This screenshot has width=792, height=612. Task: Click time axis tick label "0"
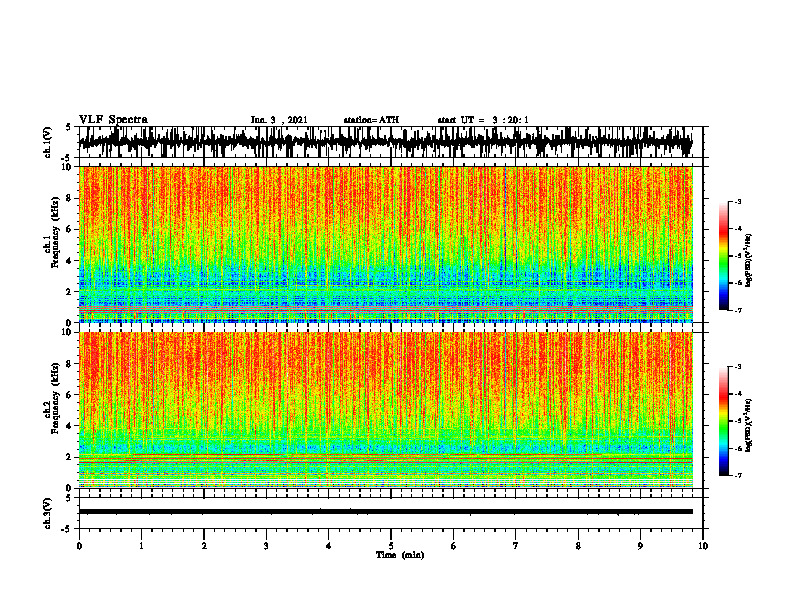click(x=79, y=546)
